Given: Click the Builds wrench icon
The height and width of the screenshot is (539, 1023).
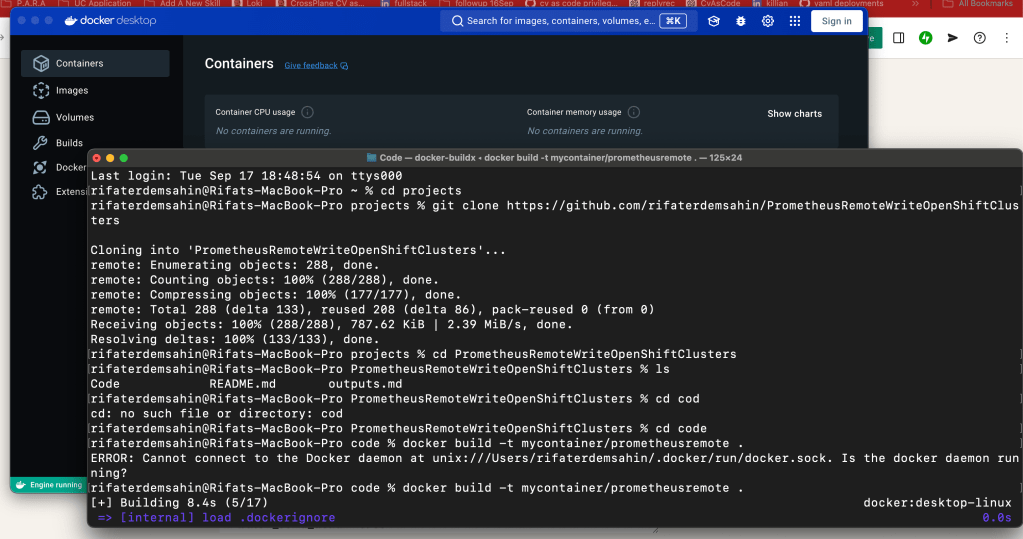Looking at the screenshot, I should (40, 143).
